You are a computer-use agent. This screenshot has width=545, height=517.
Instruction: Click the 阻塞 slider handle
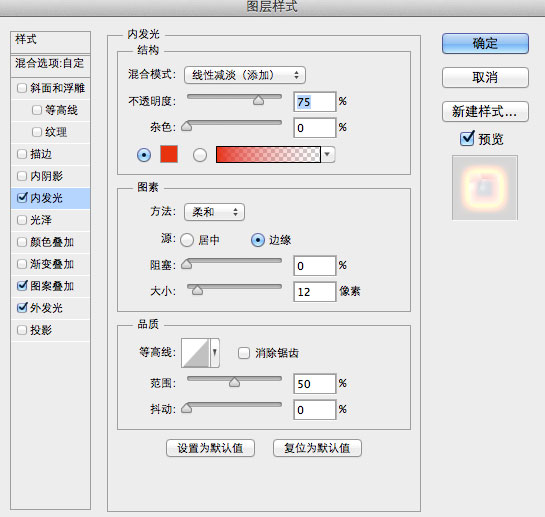click(x=187, y=264)
